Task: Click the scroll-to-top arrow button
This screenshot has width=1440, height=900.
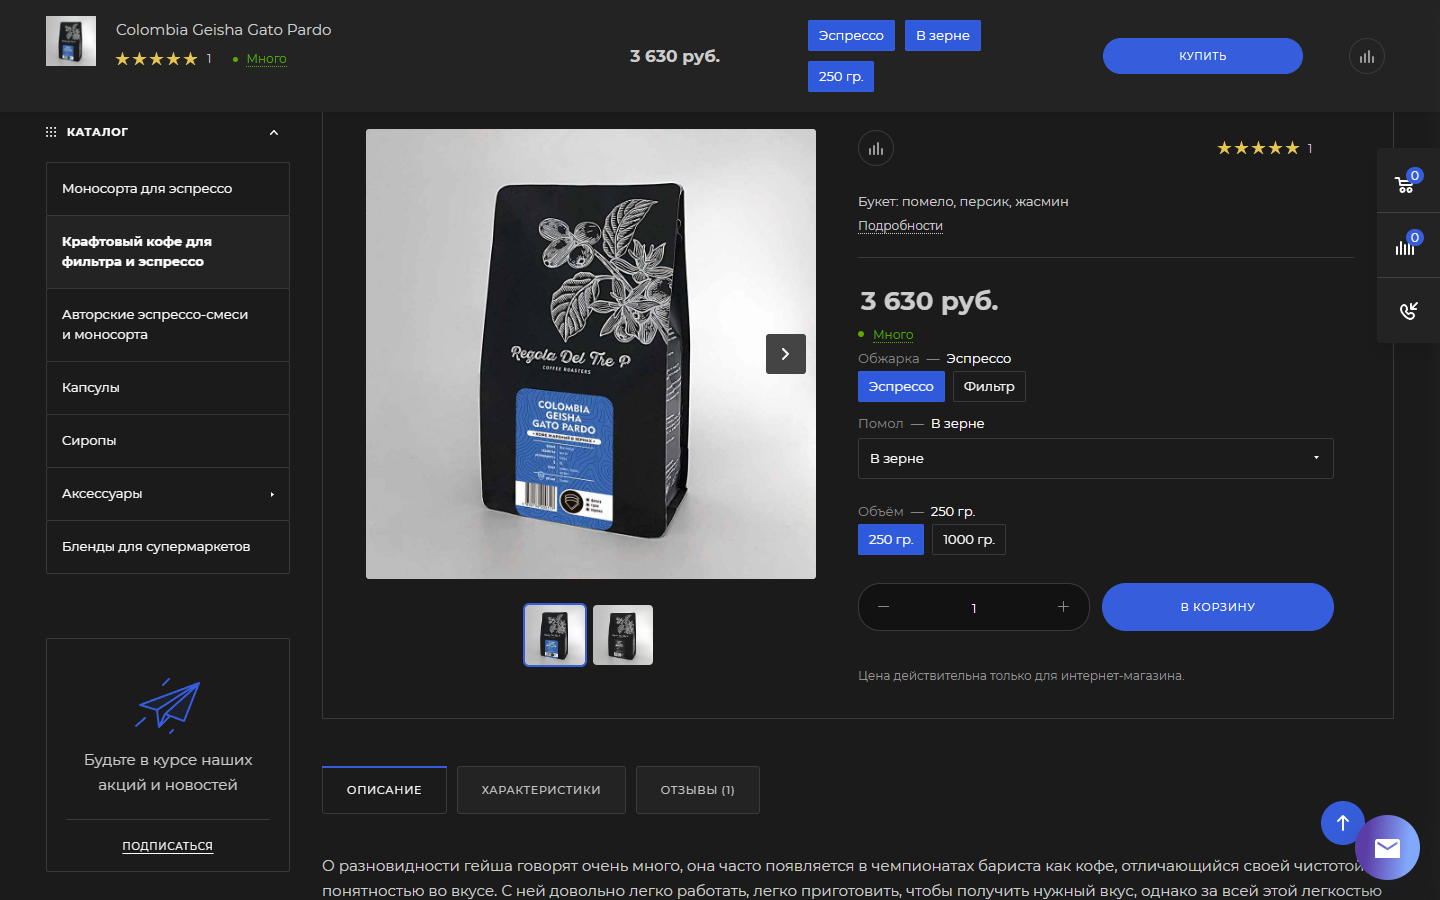Action: coord(1342,822)
